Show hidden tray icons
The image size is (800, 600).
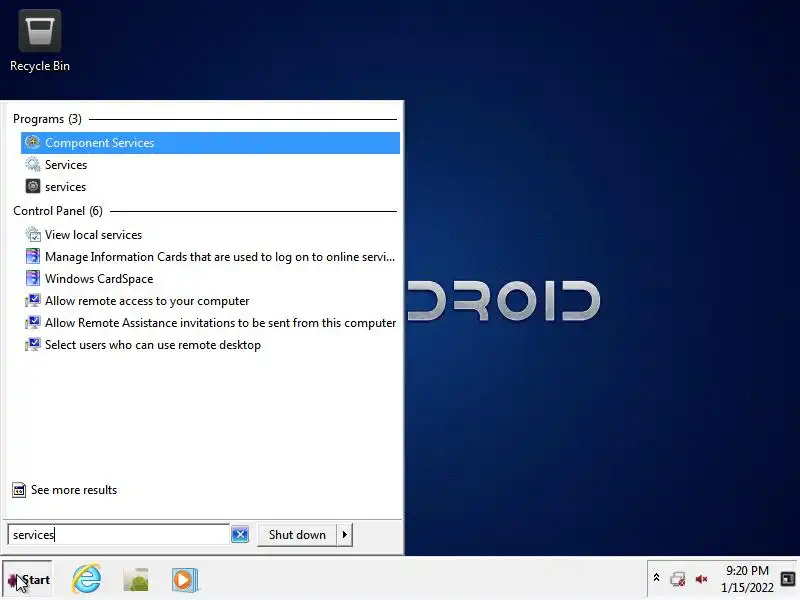click(657, 578)
